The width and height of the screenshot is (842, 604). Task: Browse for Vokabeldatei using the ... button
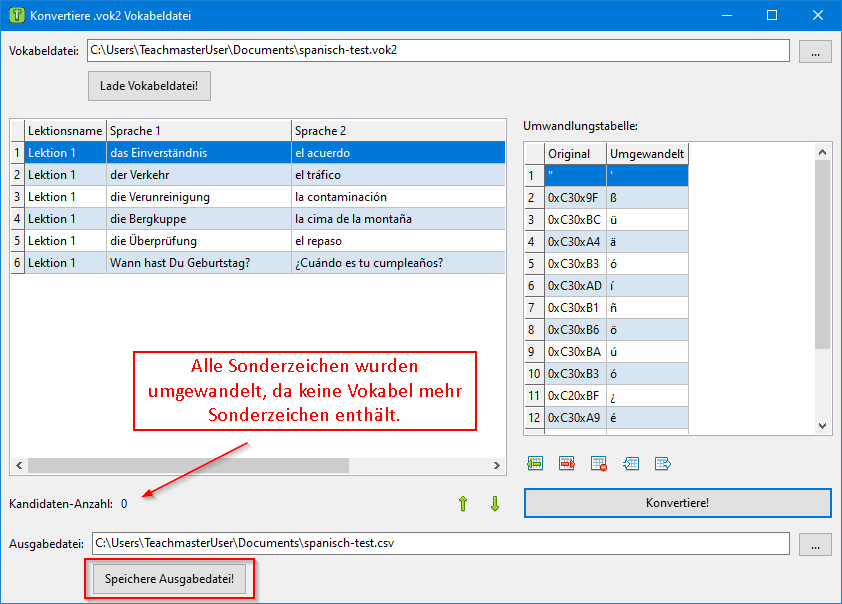pyautogui.click(x=815, y=51)
